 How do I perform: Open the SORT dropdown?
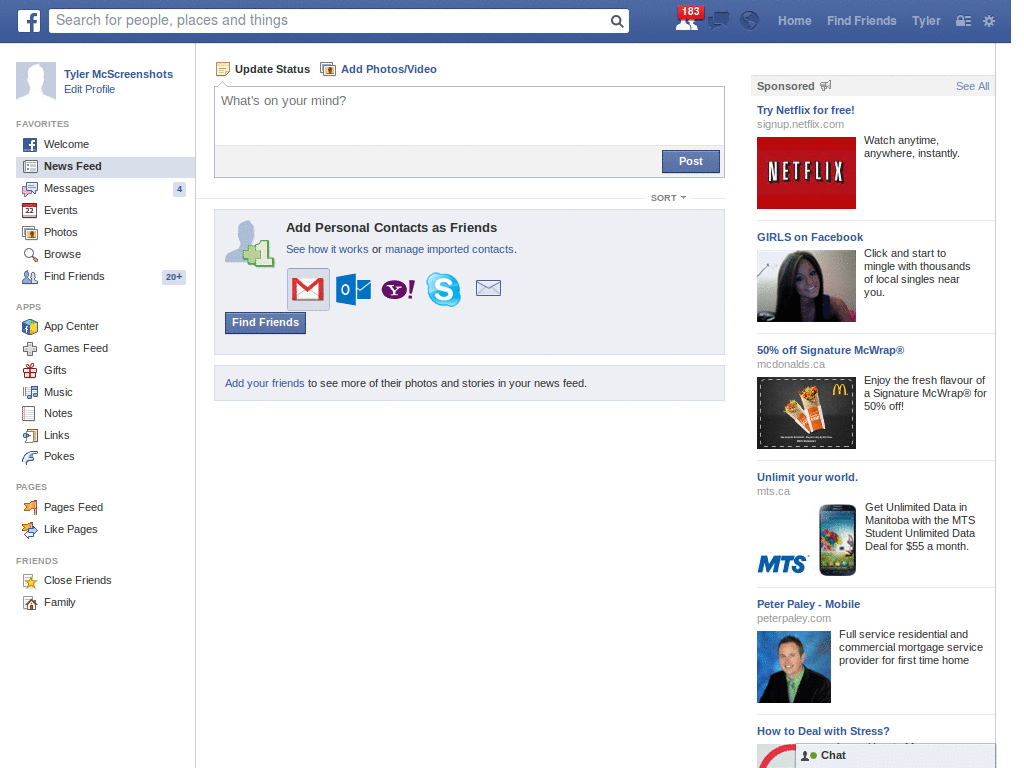(668, 198)
